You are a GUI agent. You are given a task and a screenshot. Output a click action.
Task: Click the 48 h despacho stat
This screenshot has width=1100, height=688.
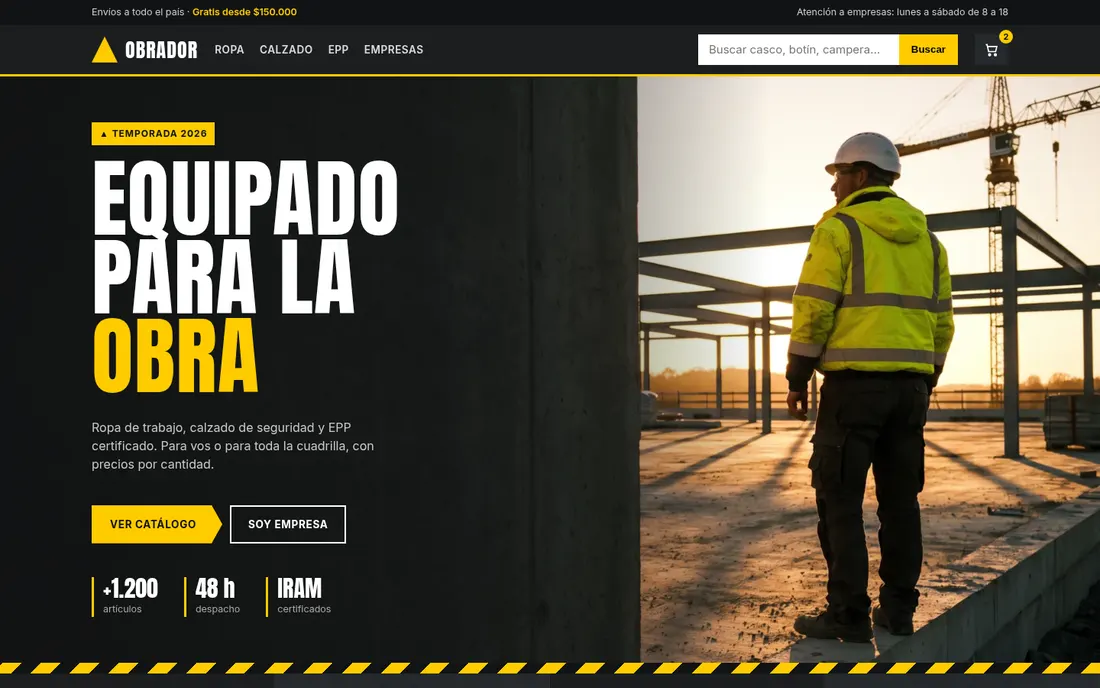[213, 597]
